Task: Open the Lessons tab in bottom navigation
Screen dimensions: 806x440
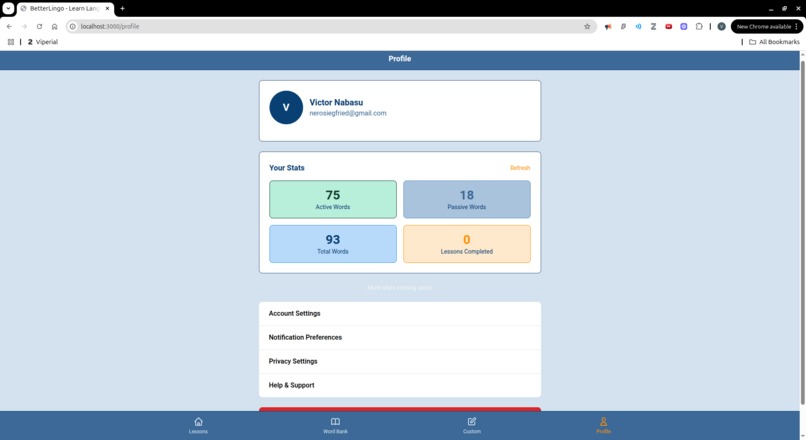Action: coord(198,426)
